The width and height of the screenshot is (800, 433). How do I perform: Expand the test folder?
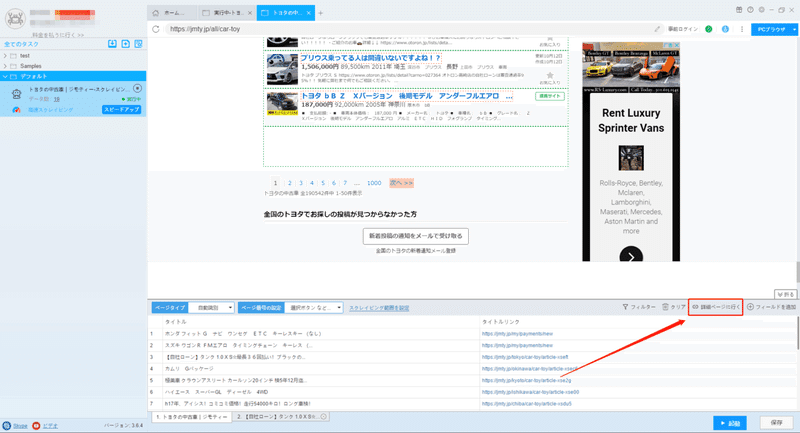point(5,56)
